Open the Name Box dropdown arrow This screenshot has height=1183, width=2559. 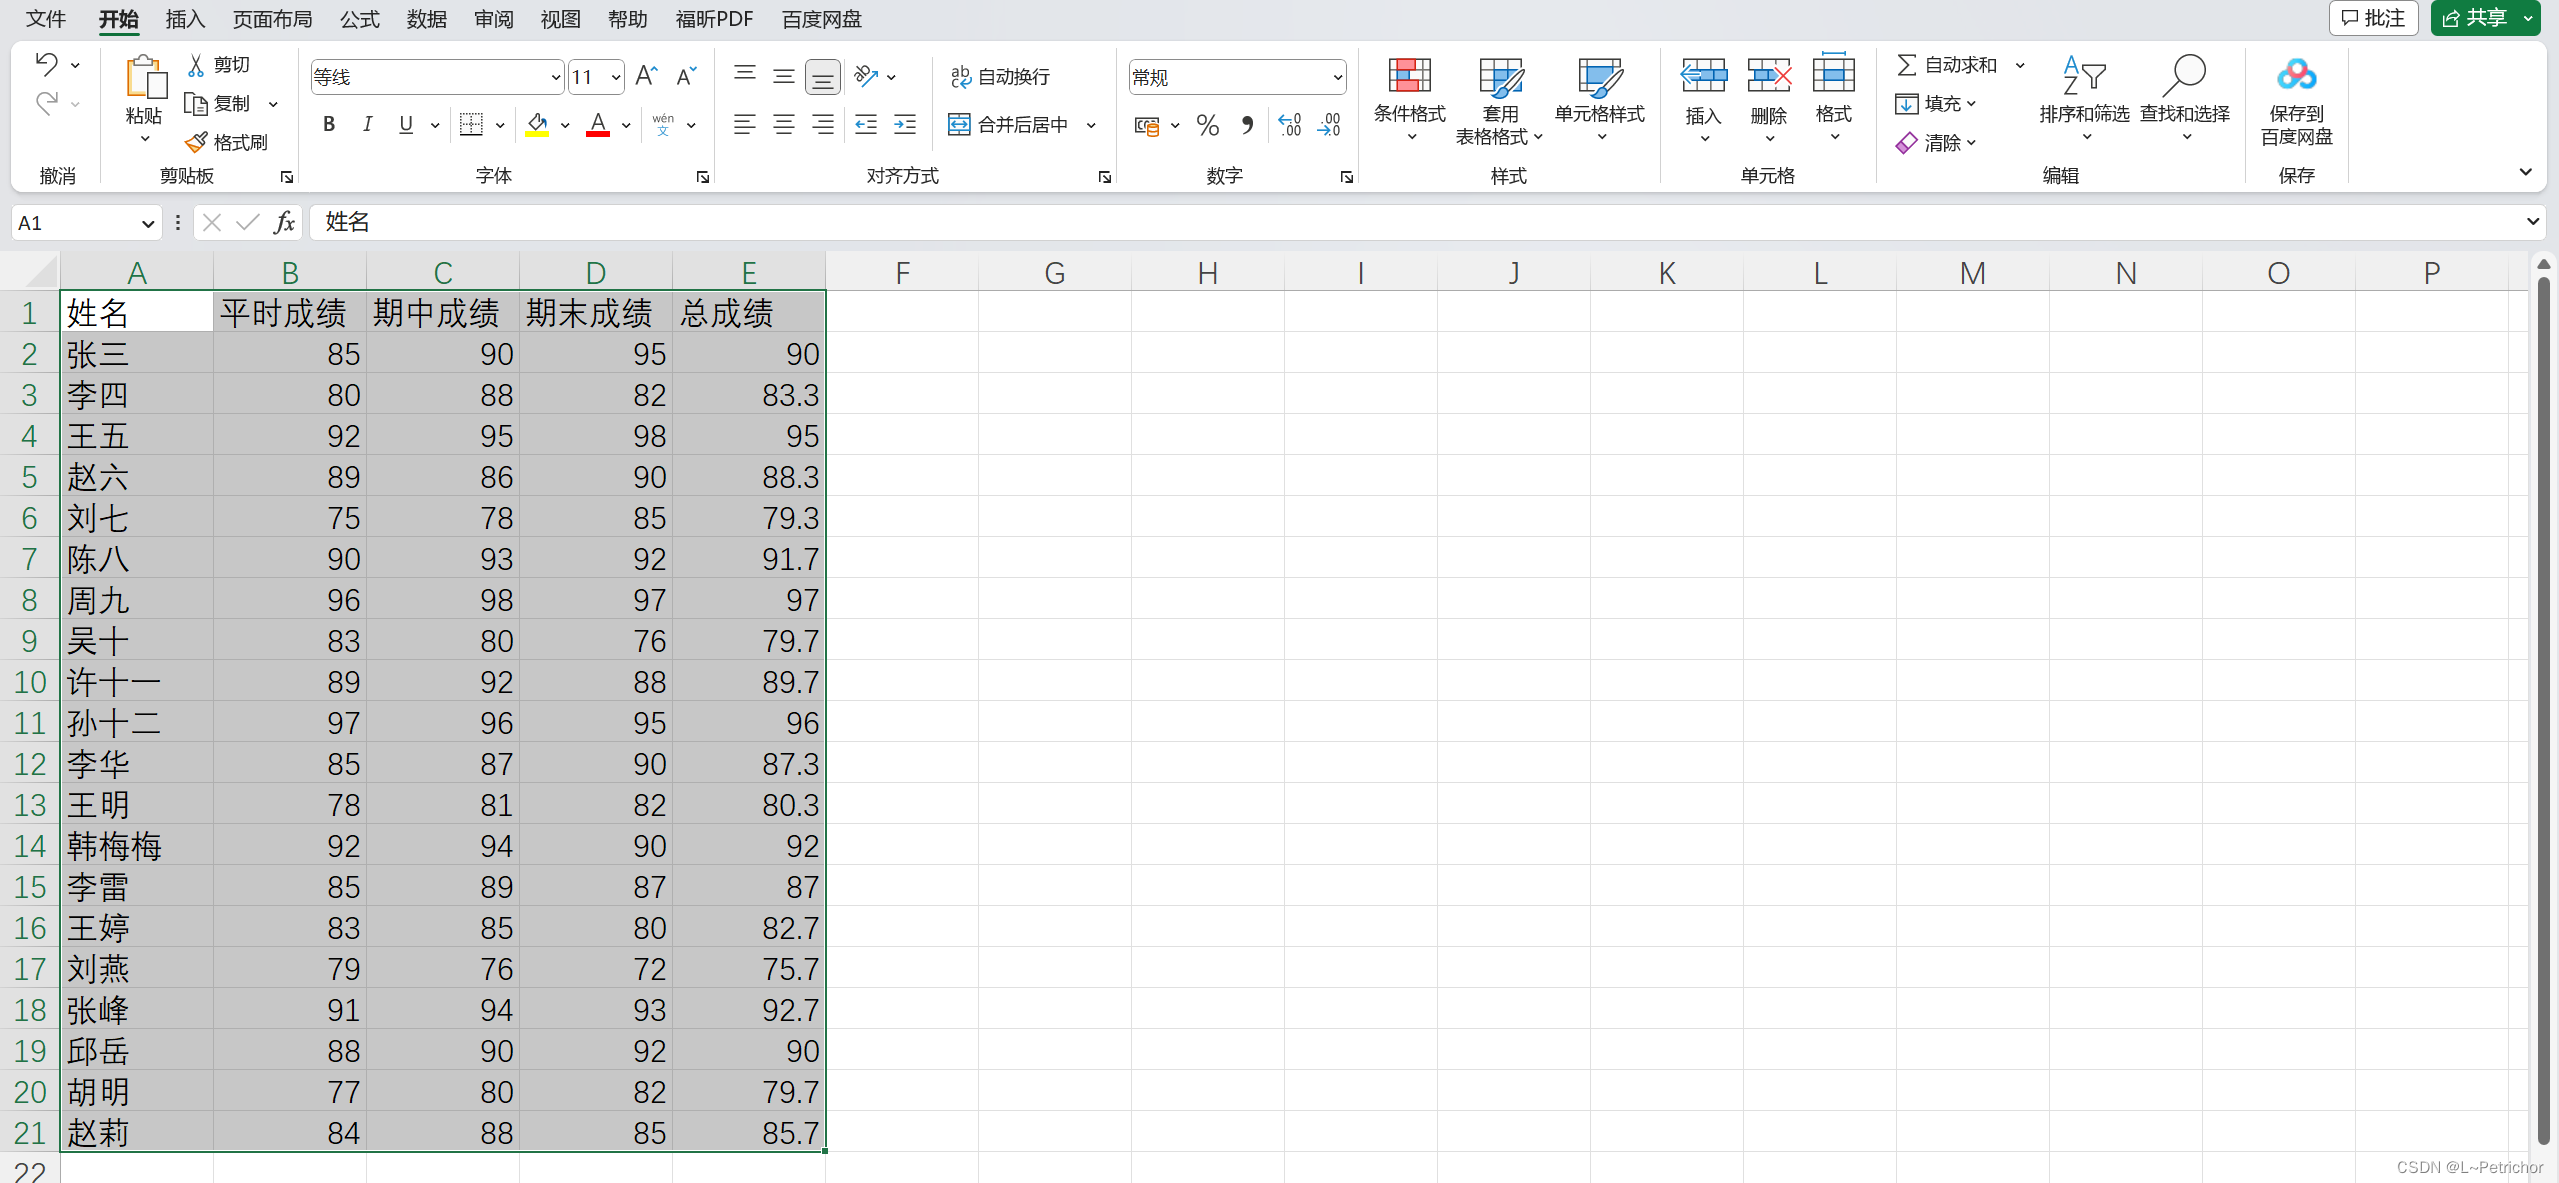[x=148, y=223]
